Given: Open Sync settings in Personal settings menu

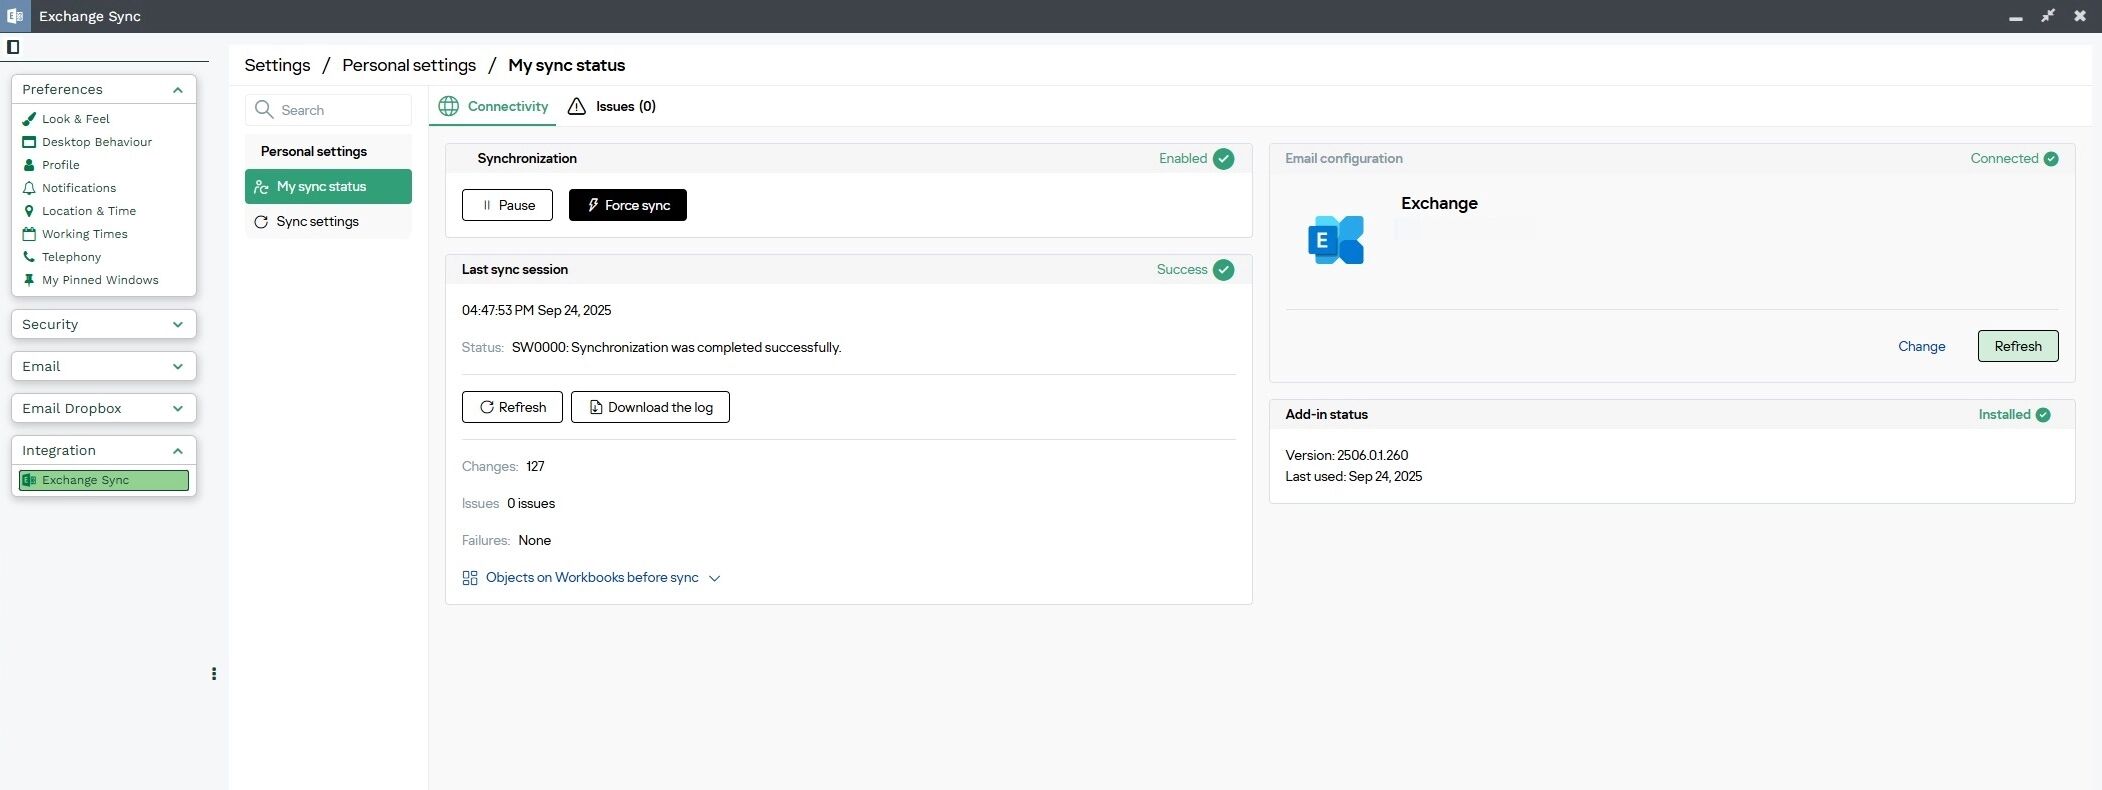Looking at the screenshot, I should pyautogui.click(x=317, y=222).
